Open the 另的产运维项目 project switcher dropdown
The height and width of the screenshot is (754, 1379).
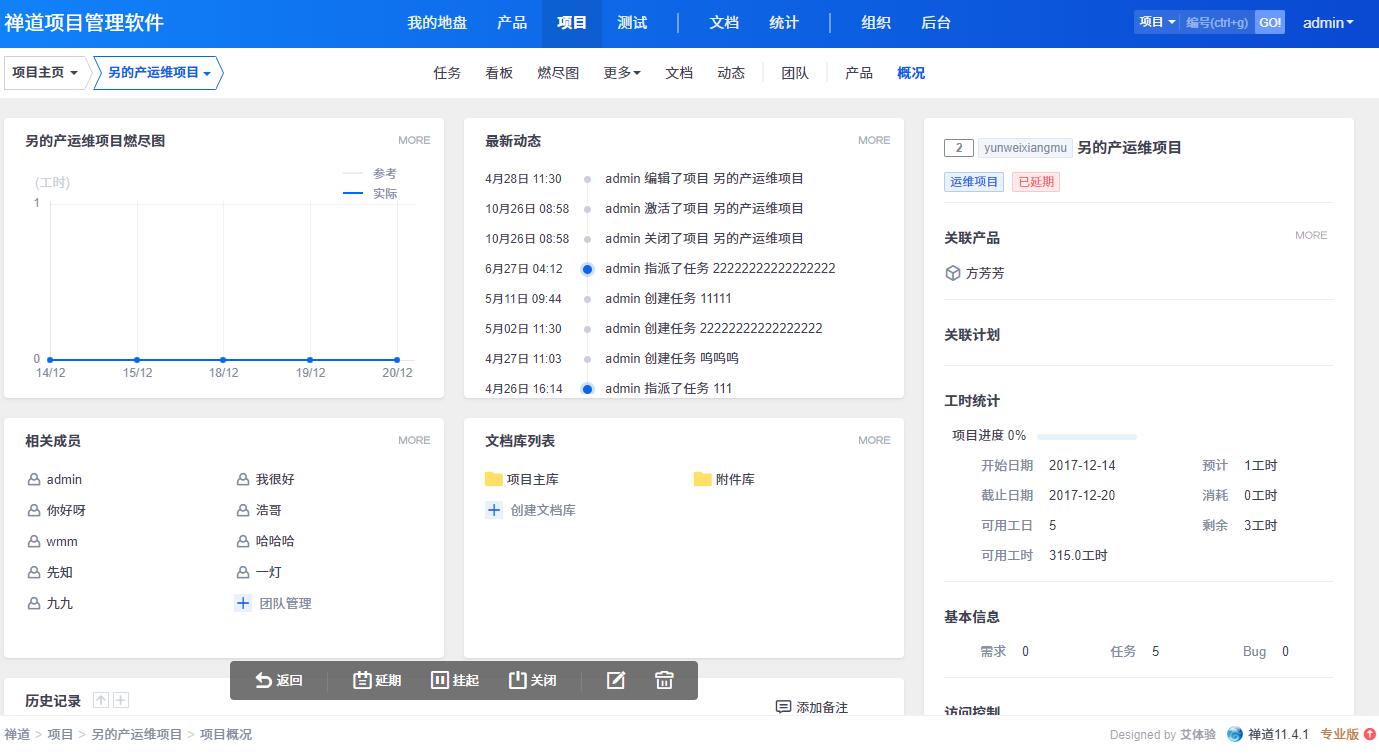coord(158,73)
